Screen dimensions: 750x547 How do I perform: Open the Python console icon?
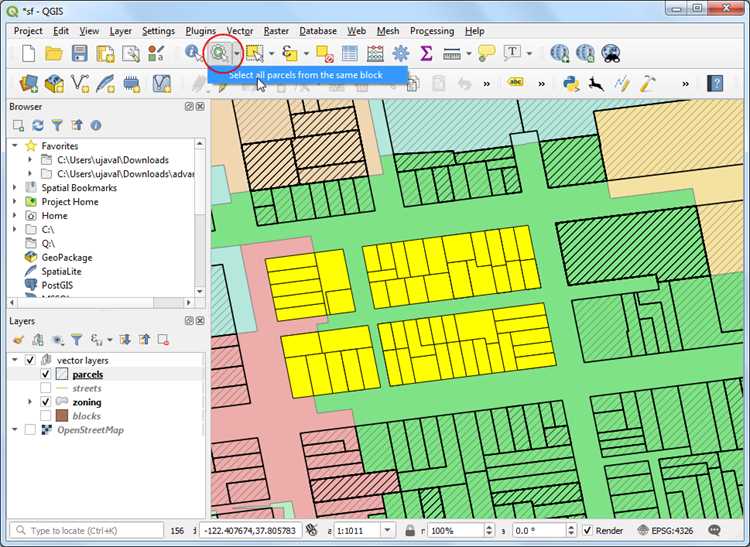[571, 84]
